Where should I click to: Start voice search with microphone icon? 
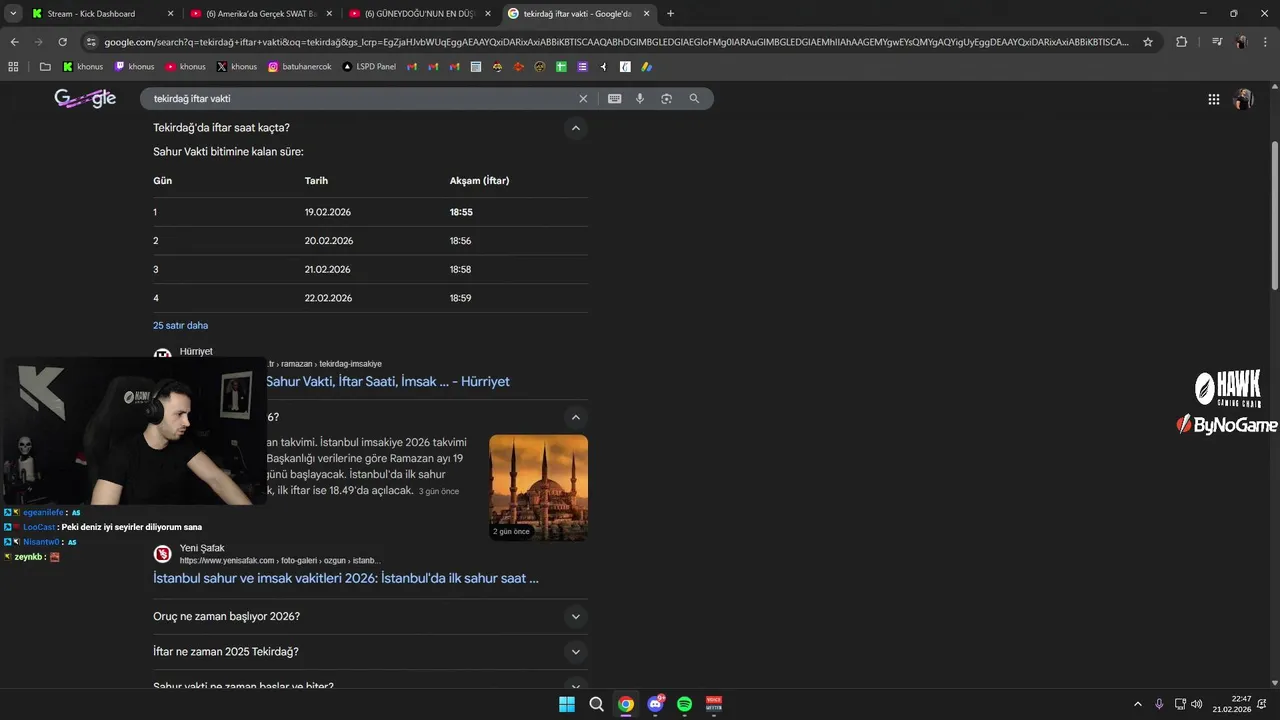pos(640,99)
